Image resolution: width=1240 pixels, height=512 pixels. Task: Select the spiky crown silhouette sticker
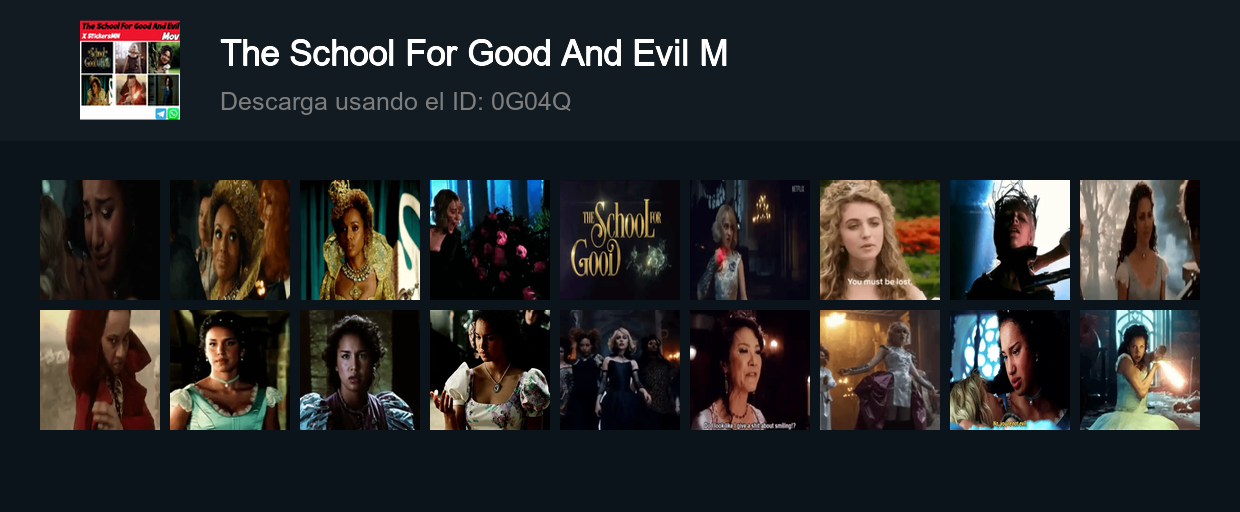coord(1010,240)
